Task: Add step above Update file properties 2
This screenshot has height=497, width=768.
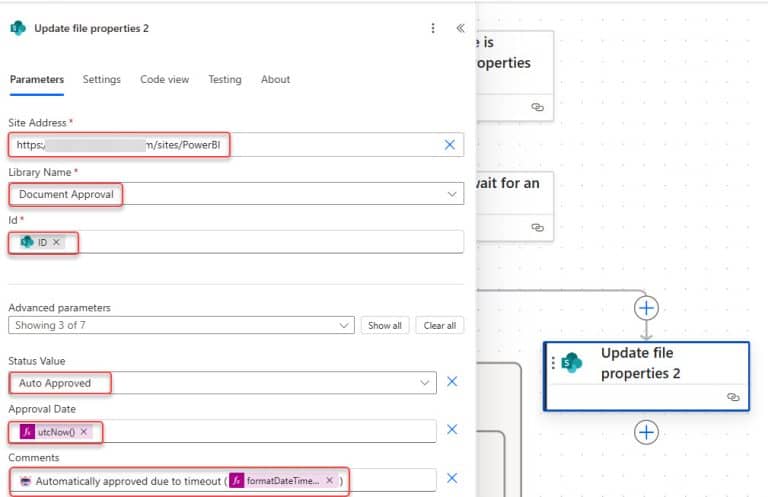Action: (x=646, y=308)
